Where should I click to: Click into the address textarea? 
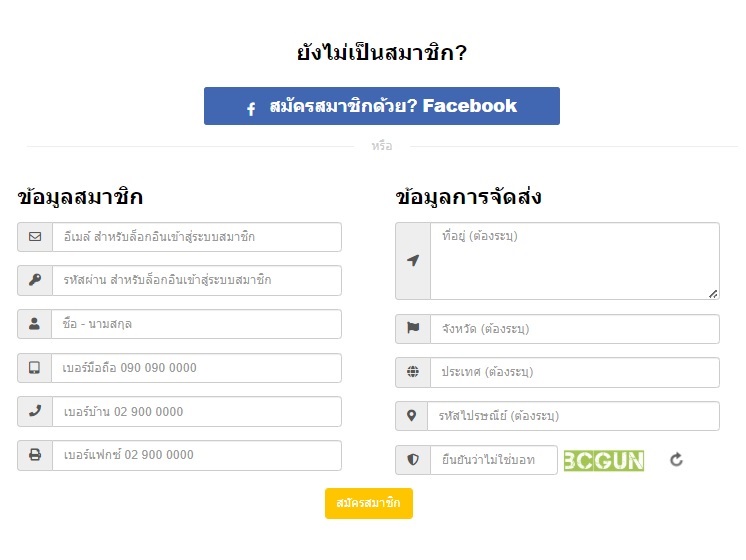coord(574,261)
